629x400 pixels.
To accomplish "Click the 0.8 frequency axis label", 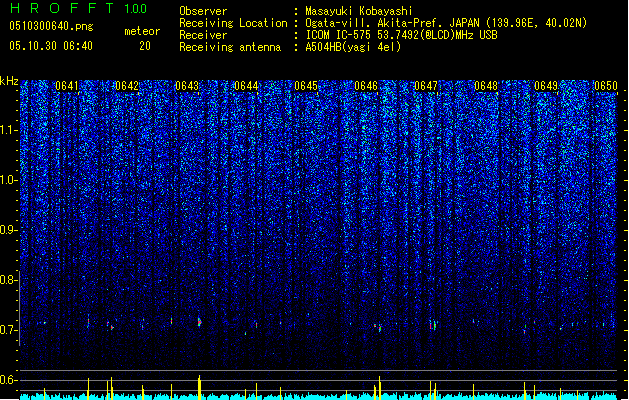I will pos(9,280).
